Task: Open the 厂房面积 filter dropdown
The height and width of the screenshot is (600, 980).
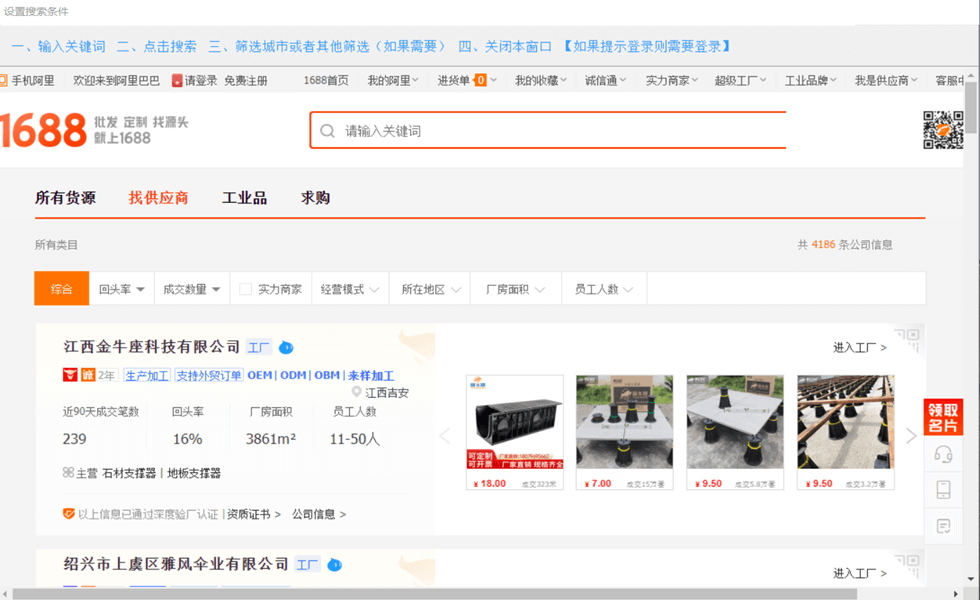Action: coord(516,289)
